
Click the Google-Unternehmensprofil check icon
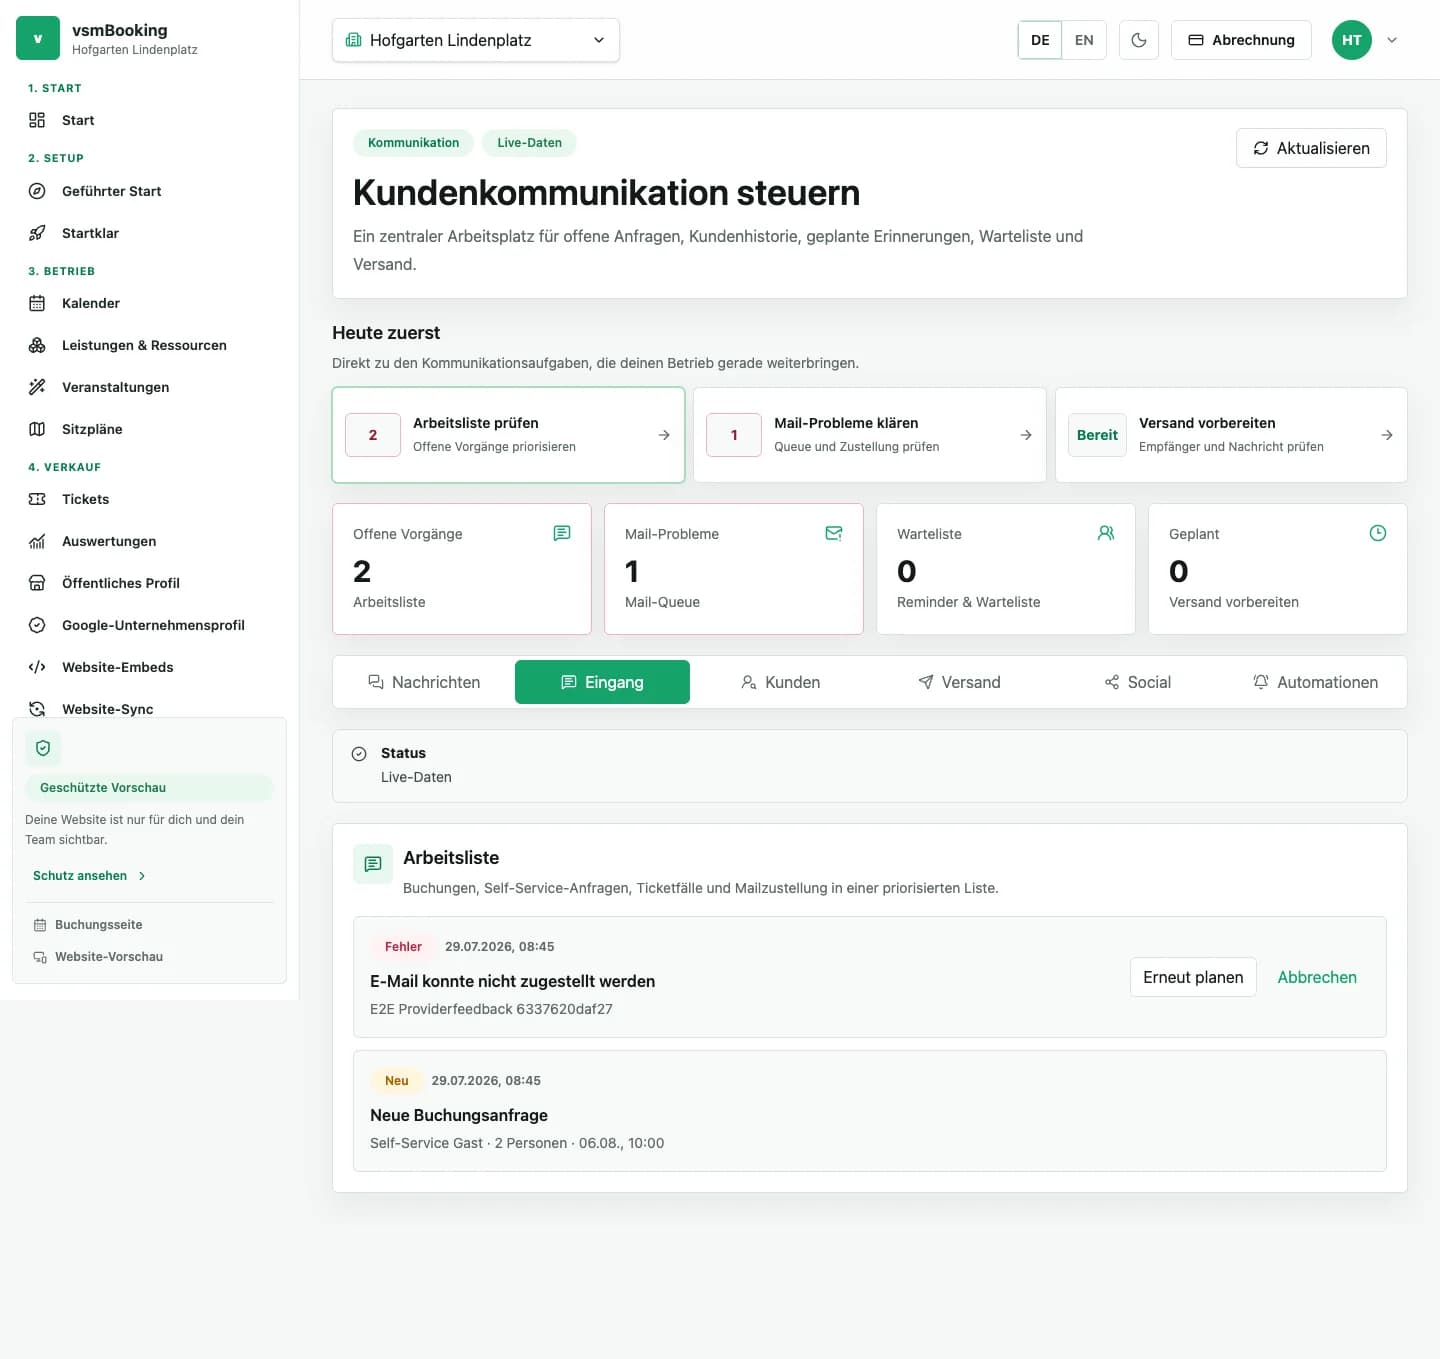coord(37,625)
